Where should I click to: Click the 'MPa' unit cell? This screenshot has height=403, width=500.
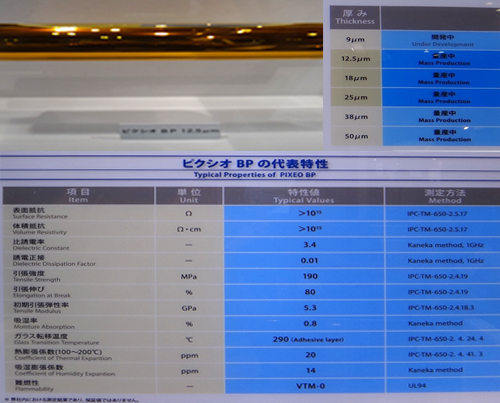tap(189, 277)
